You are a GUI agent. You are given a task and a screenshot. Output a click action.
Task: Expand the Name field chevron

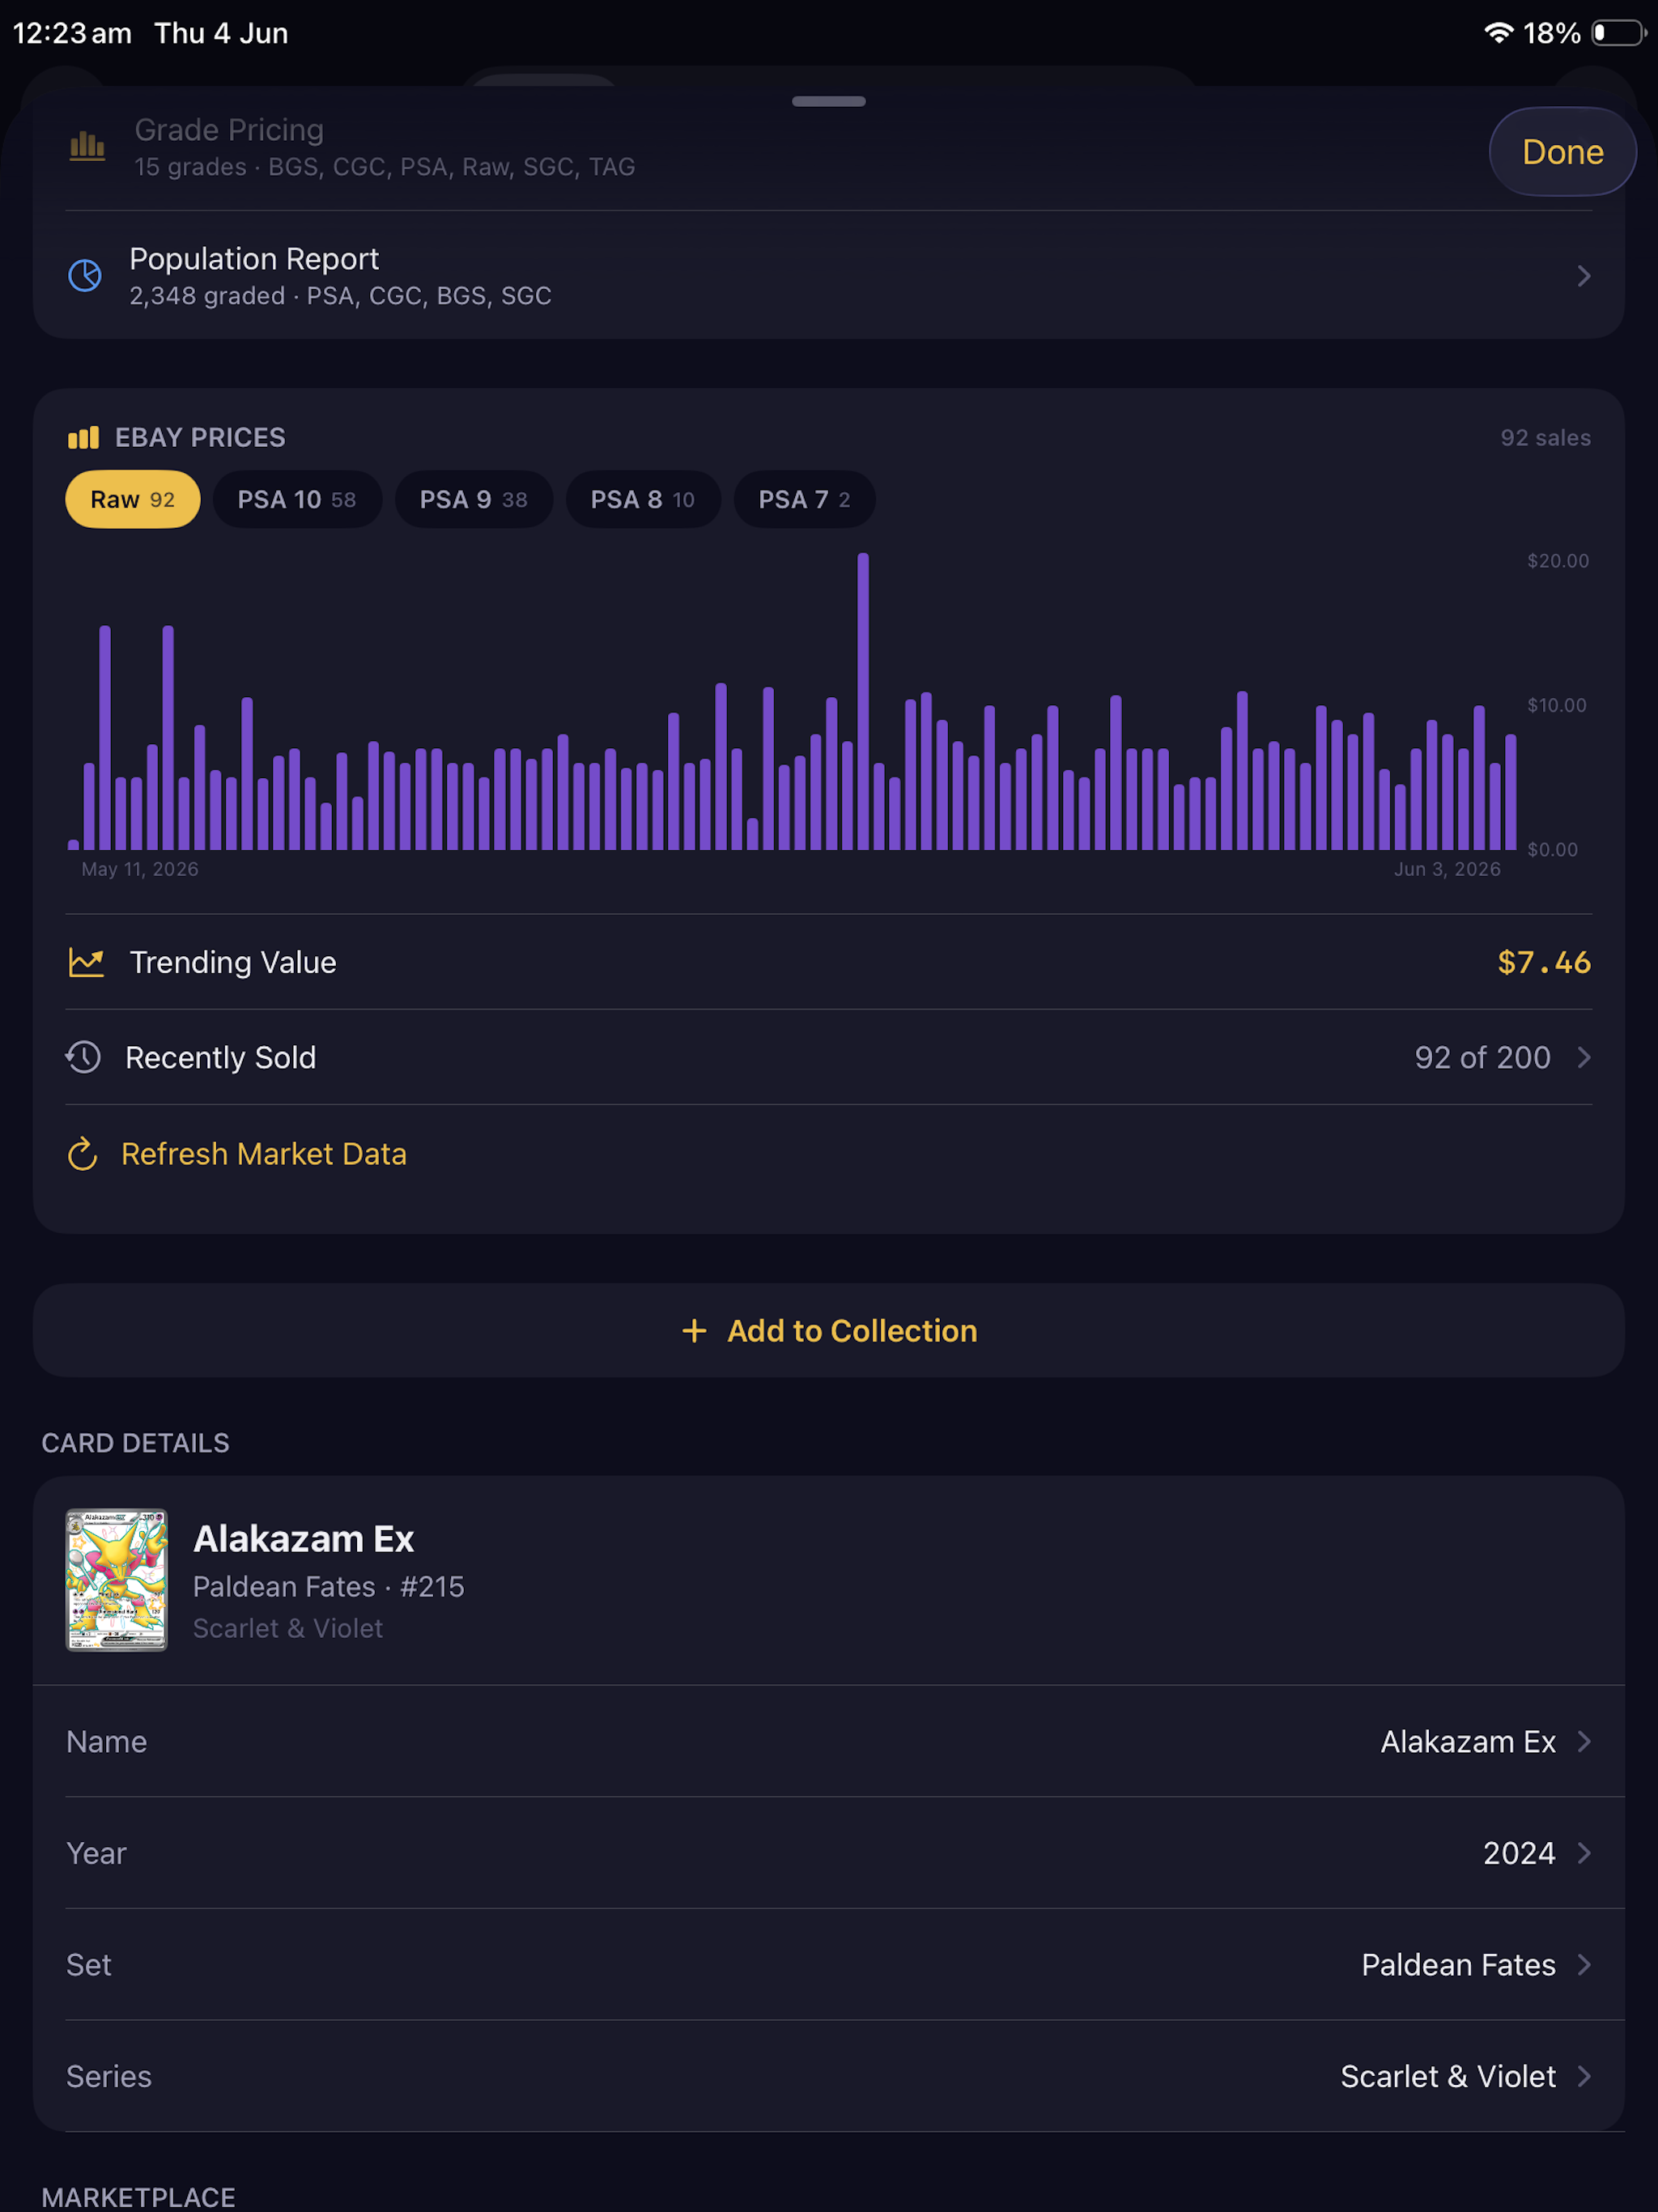(1583, 1741)
